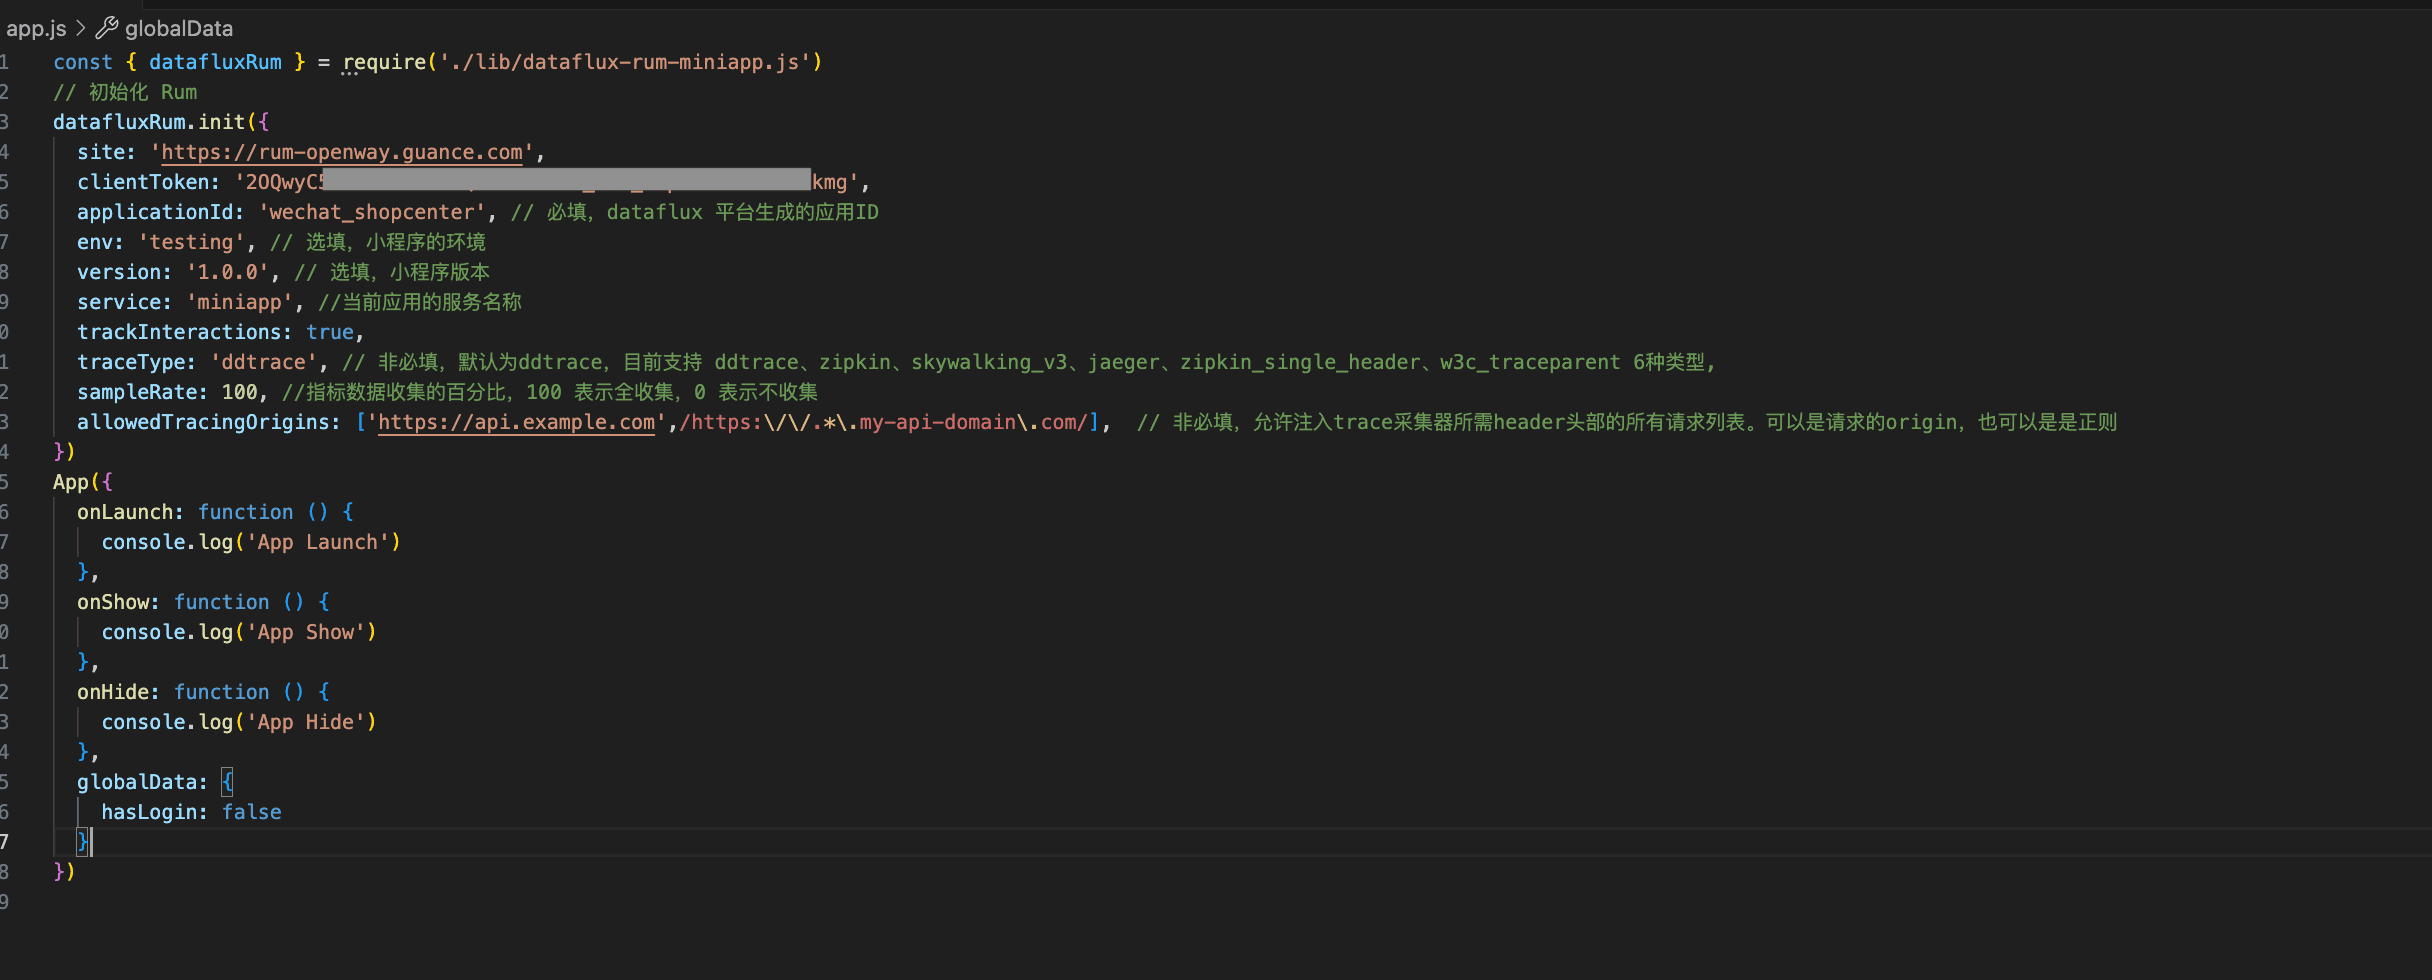Click the site property name

(101, 152)
